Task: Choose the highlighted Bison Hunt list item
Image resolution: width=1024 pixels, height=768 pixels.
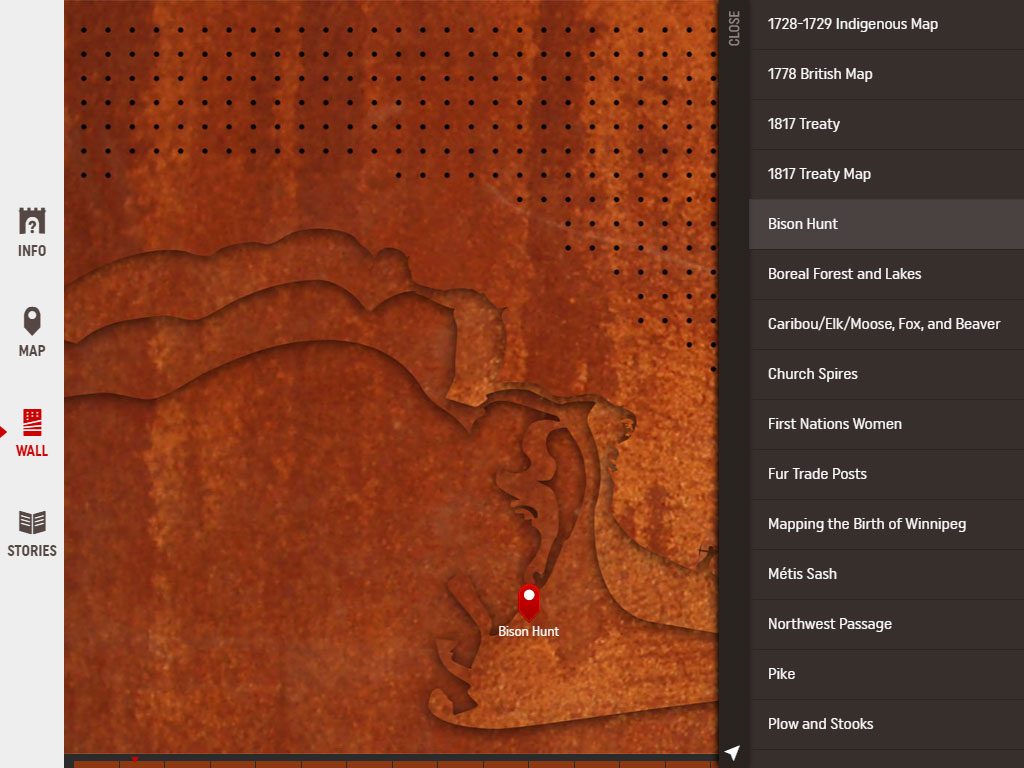Action: pyautogui.click(x=803, y=224)
